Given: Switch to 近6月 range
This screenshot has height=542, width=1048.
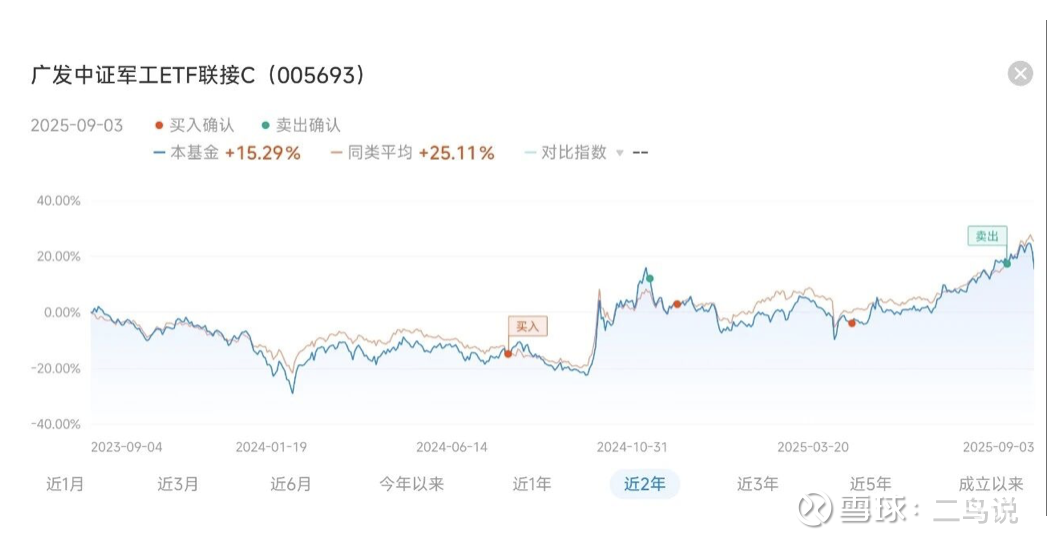Looking at the screenshot, I should 291,484.
